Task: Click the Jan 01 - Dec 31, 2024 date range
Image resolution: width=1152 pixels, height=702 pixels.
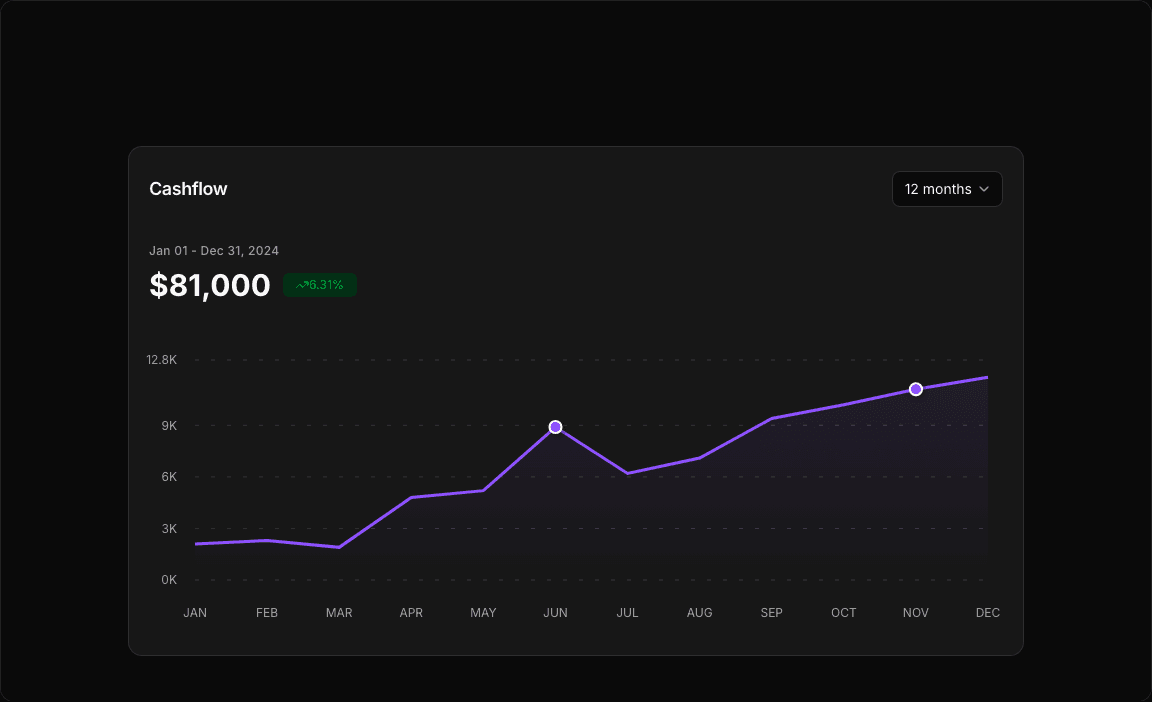Action: click(x=214, y=250)
